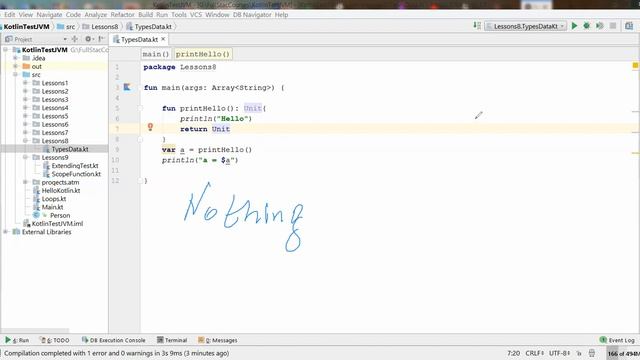Image resolution: width=640 pixels, height=360 pixels.
Task: Click Lessons8 breadcrumb in navigation bar
Action: tap(100, 27)
